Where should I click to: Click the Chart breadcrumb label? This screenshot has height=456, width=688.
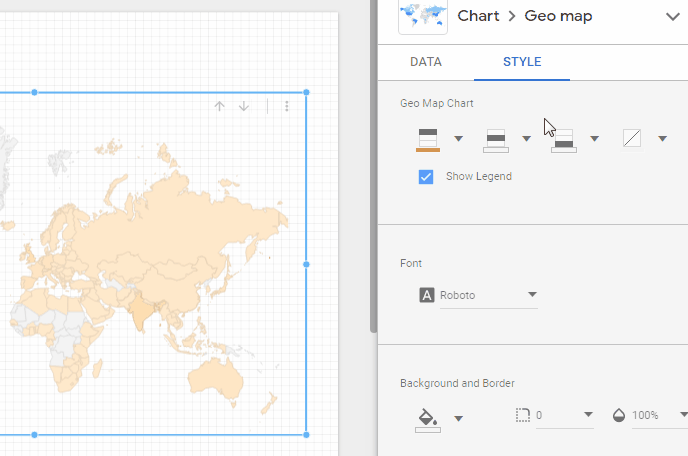pos(479,16)
